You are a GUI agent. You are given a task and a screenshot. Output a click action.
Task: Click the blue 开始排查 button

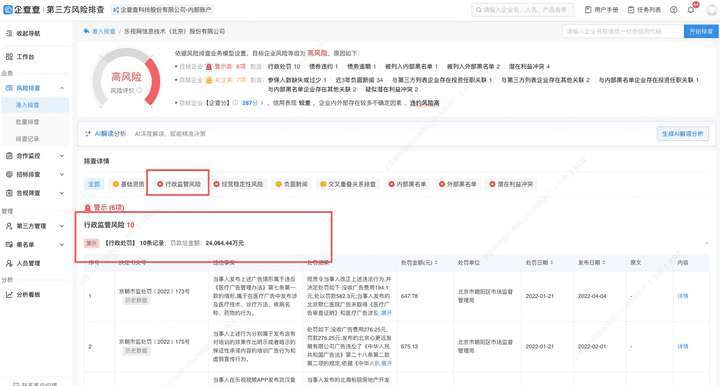(x=701, y=31)
